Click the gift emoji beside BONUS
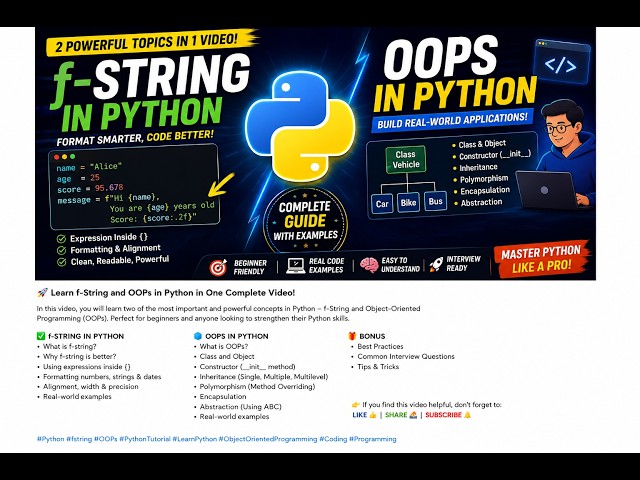This screenshot has width=640, height=480. [352, 336]
